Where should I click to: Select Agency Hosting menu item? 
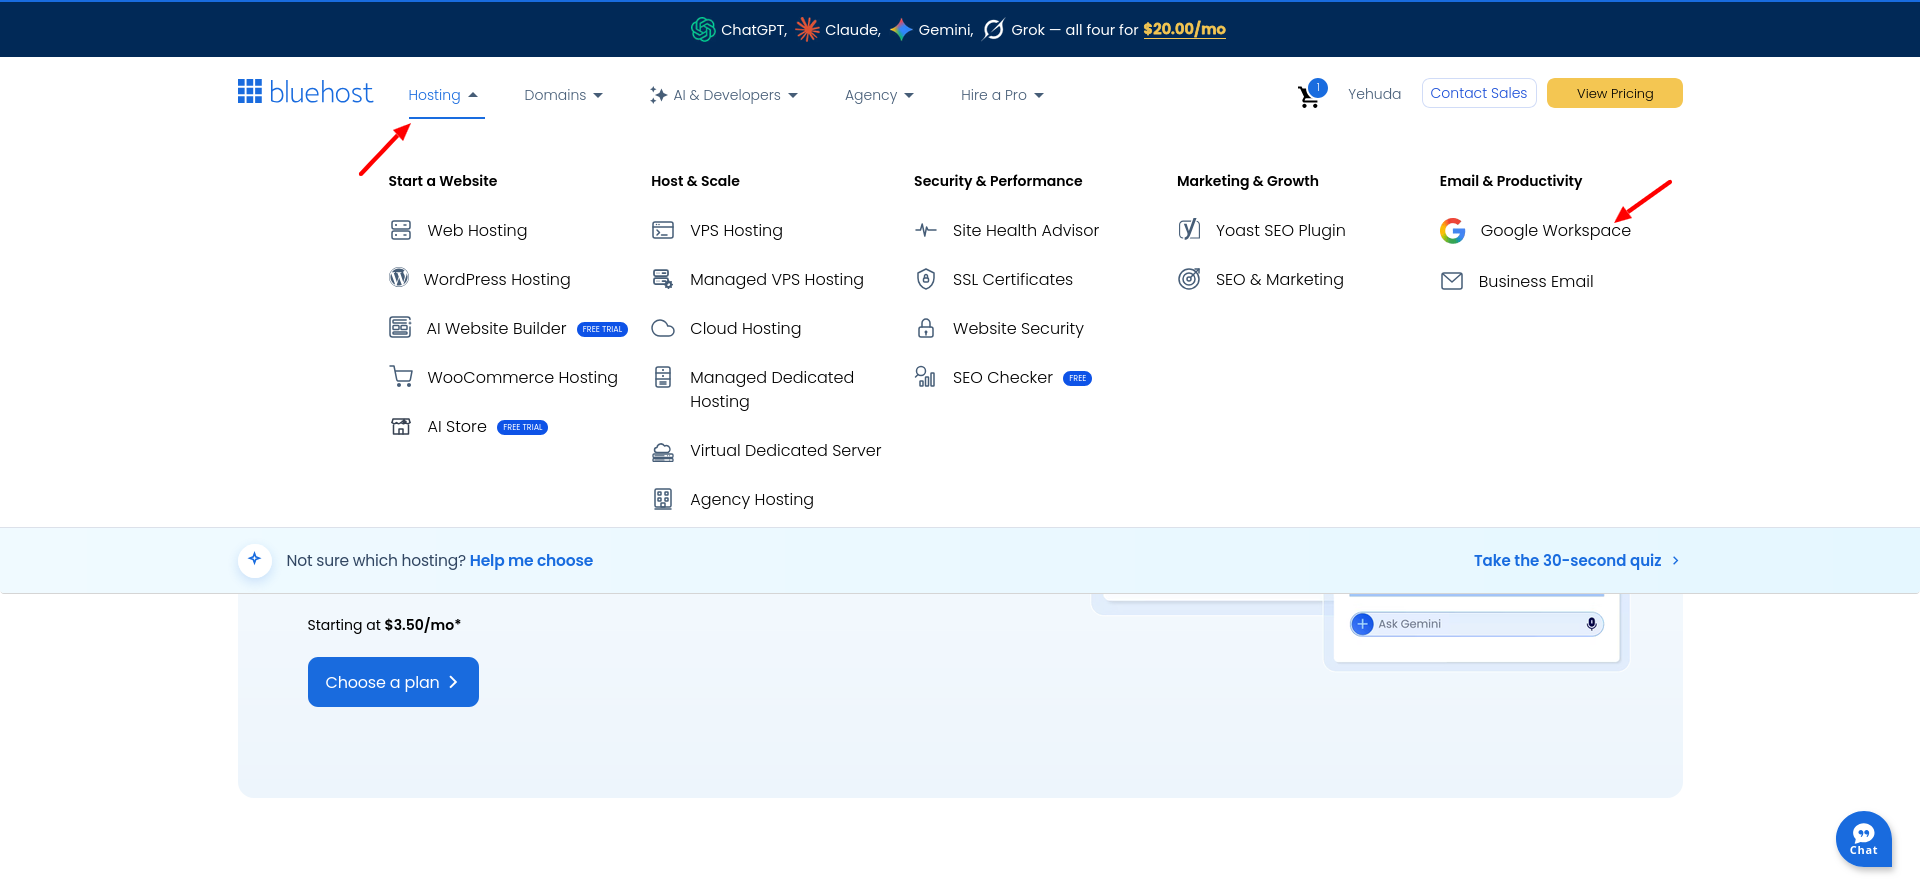751,499
